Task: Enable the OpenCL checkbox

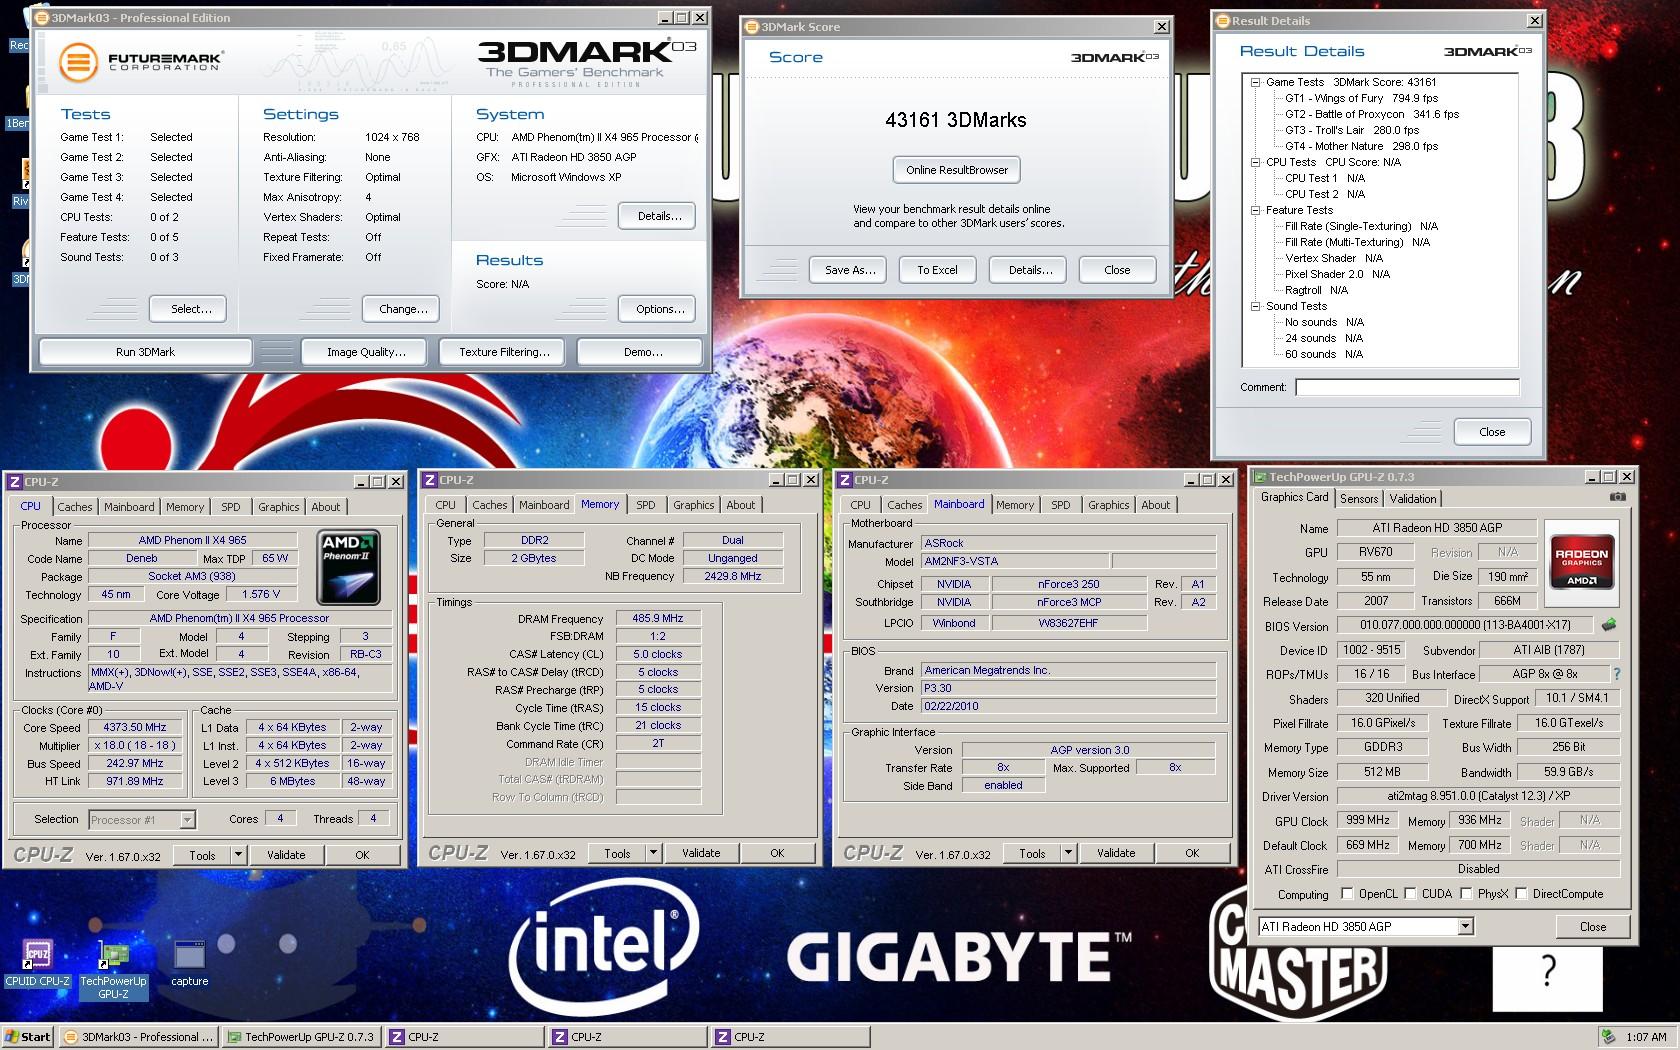Action: tap(1347, 894)
